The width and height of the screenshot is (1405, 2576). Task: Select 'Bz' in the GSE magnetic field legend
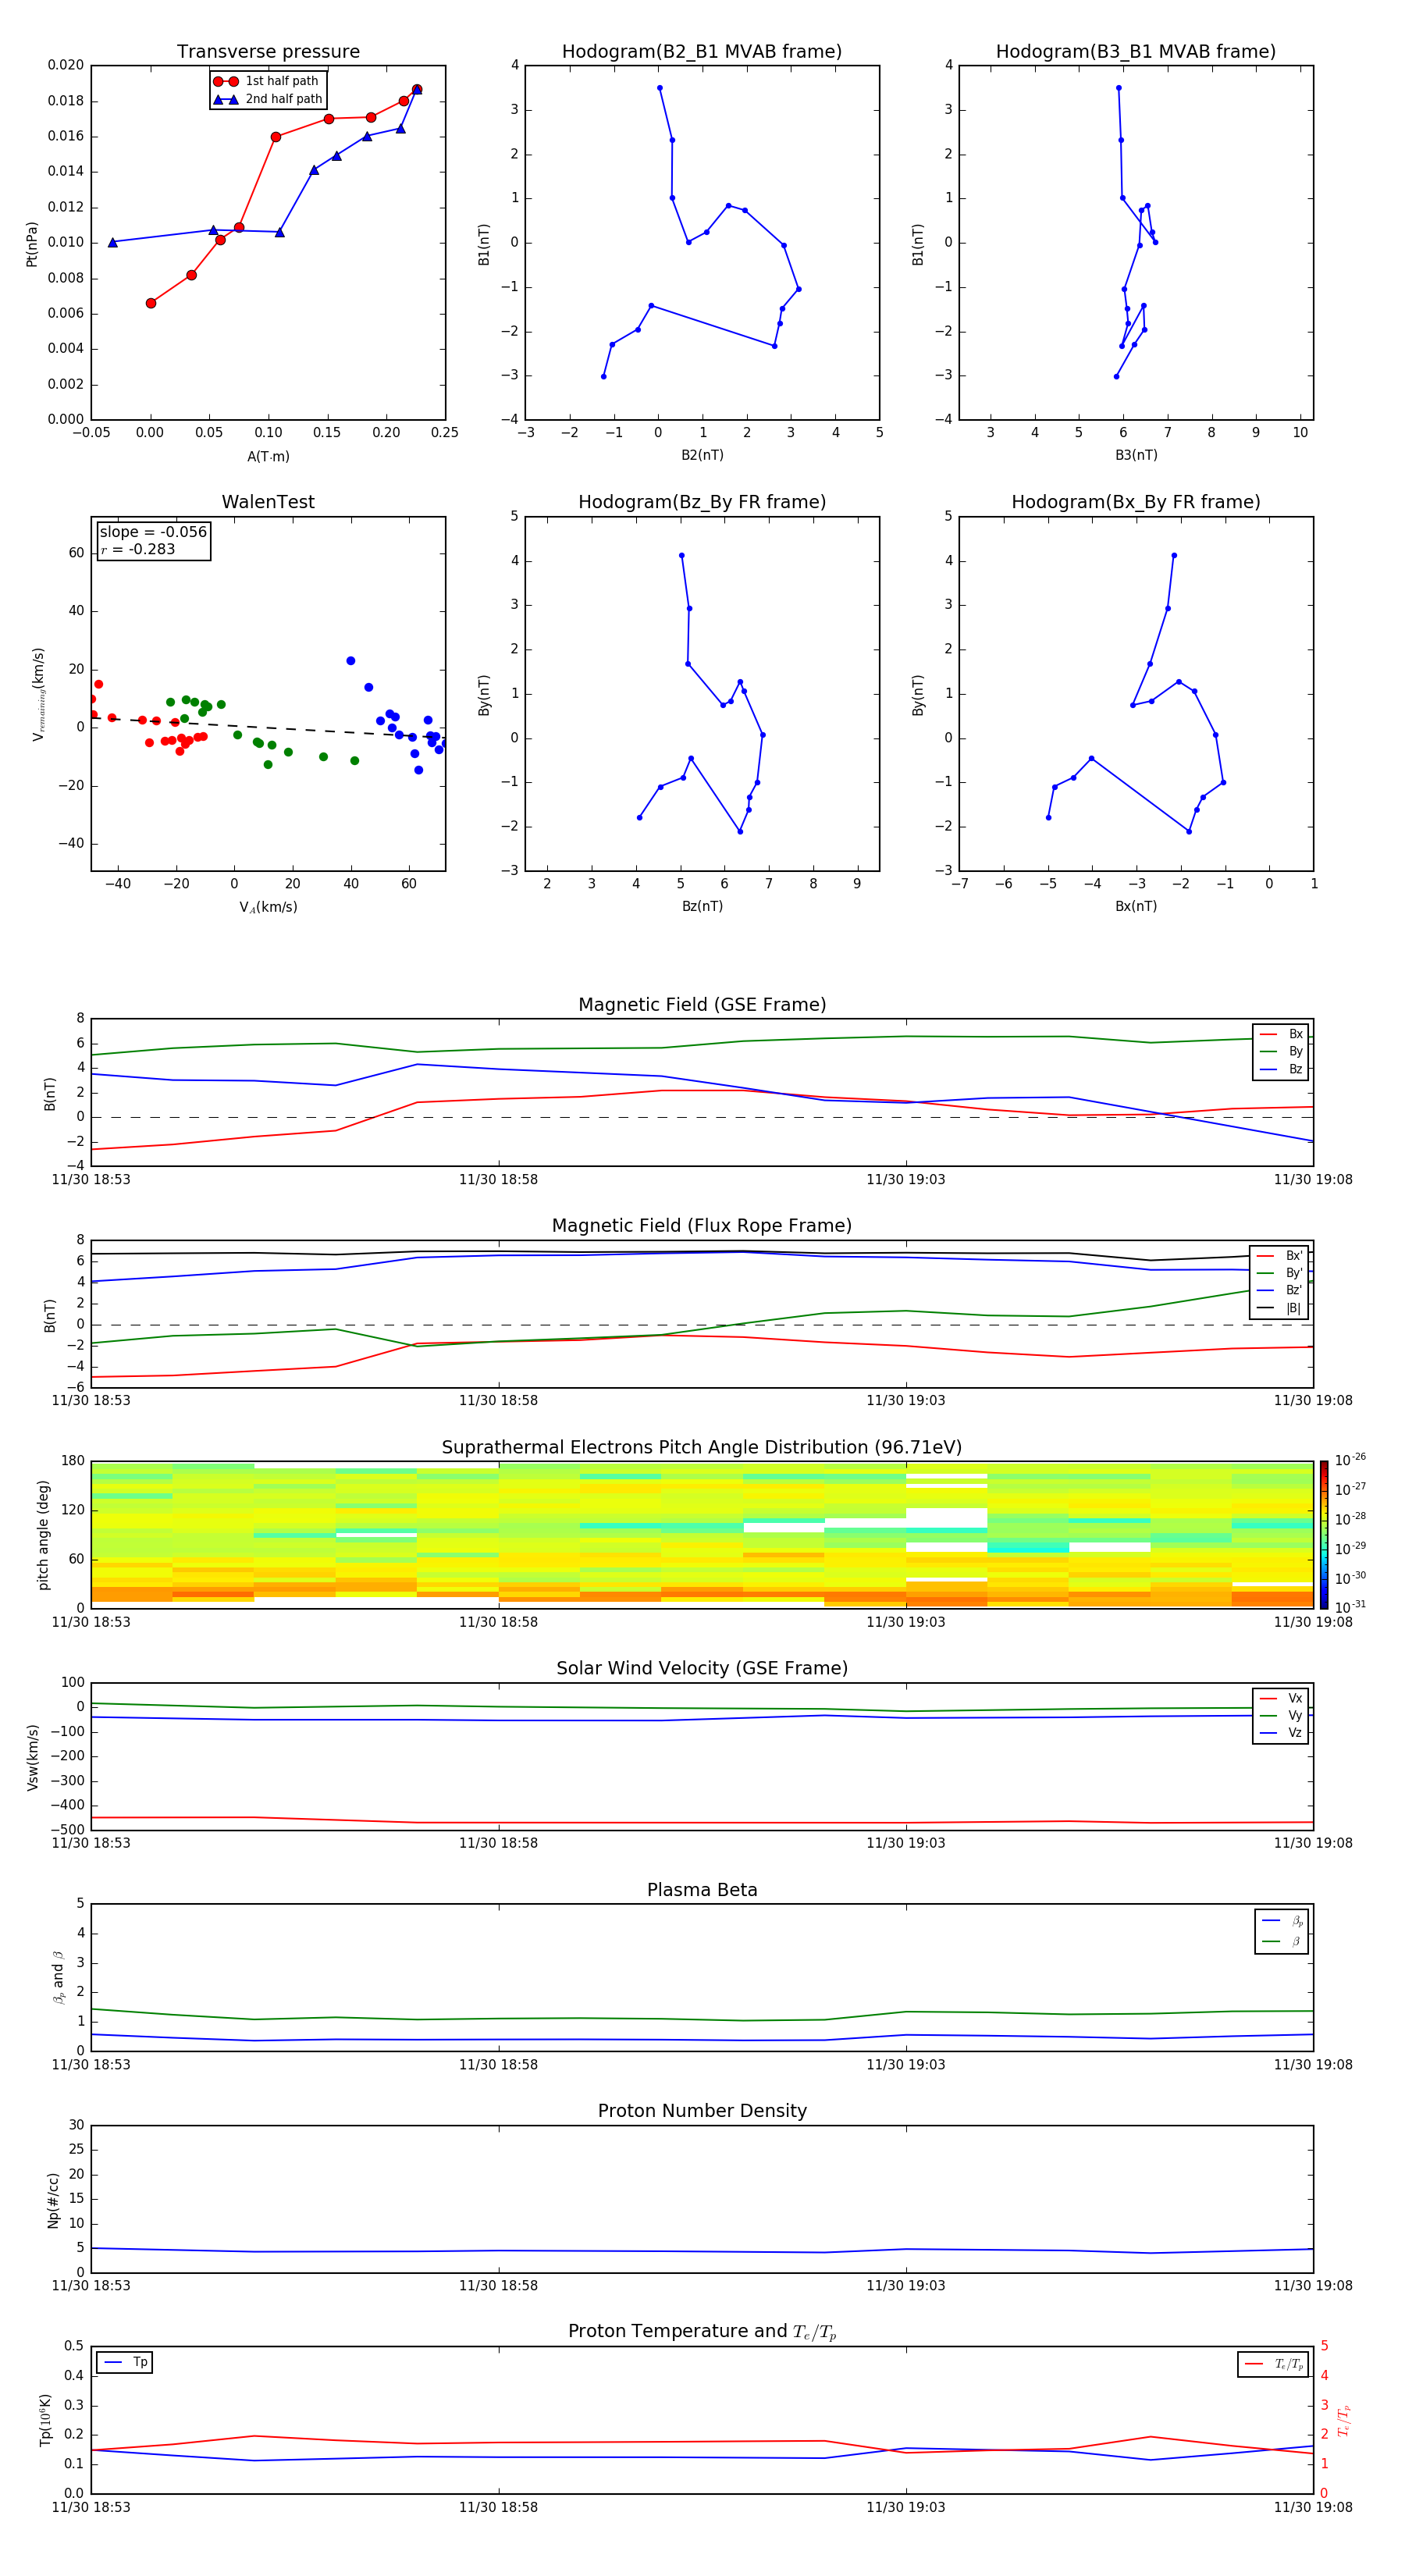coord(1281,1069)
